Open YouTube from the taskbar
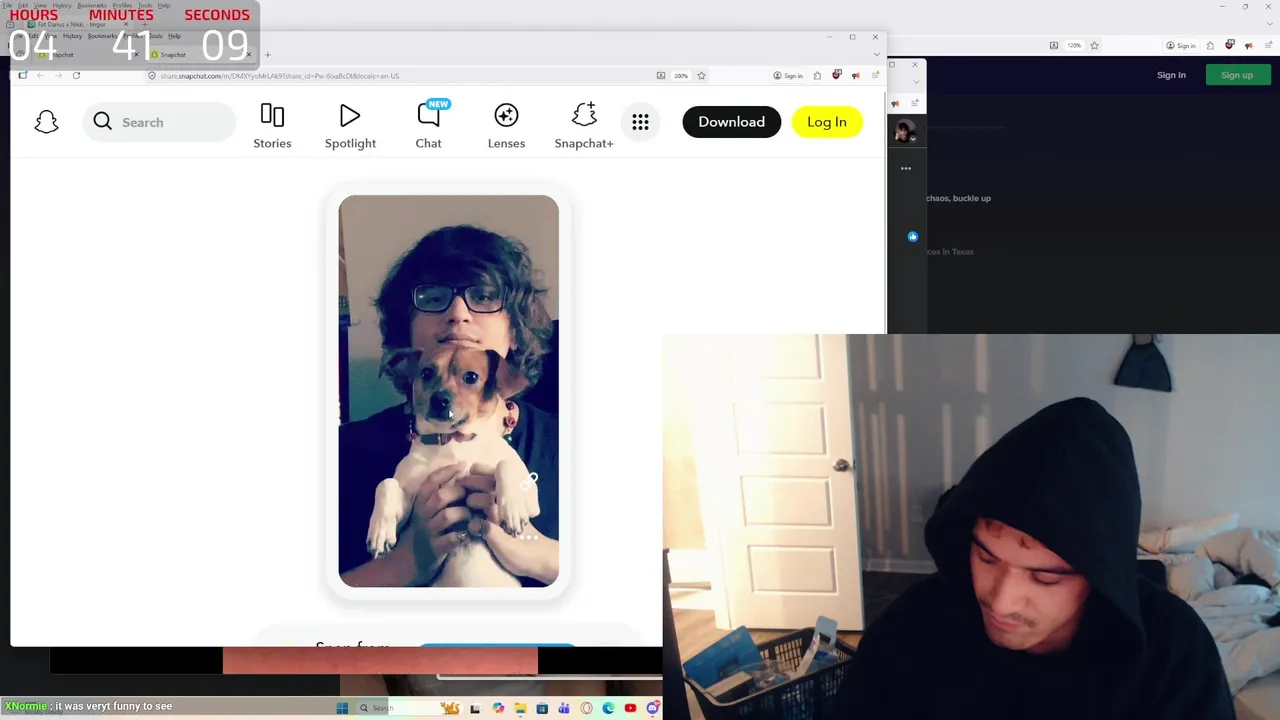 630,708
